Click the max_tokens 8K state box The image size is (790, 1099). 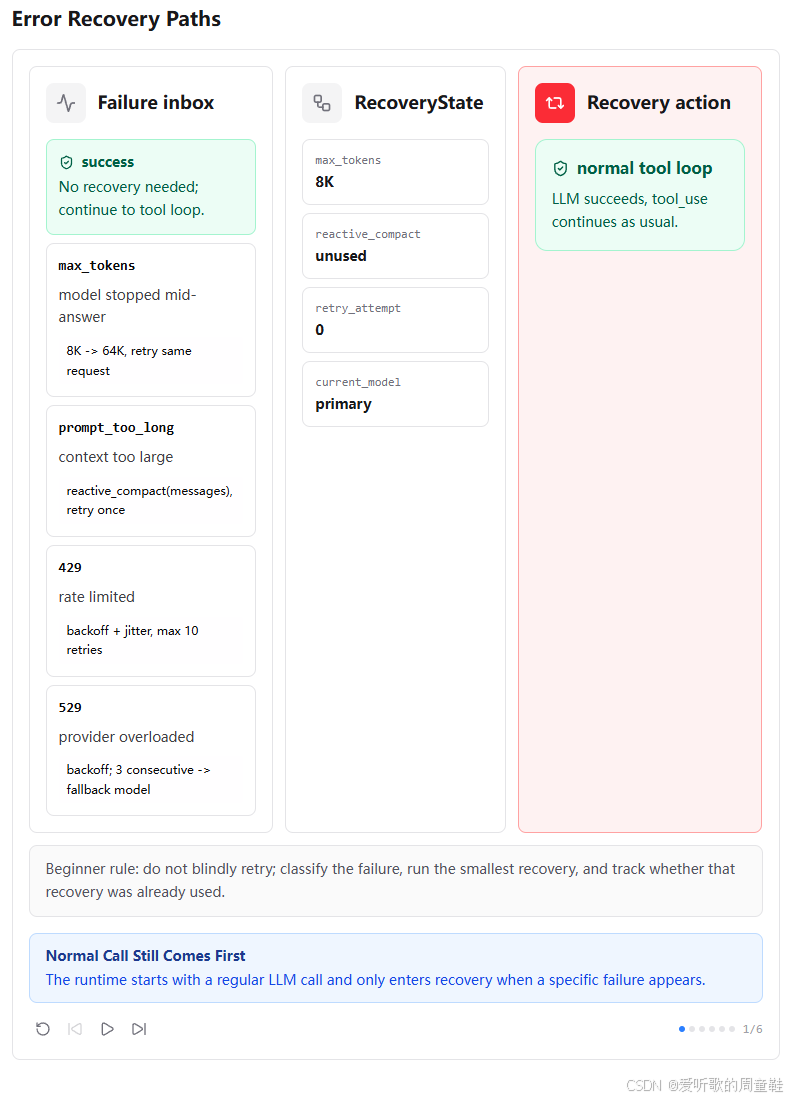pyautogui.click(x=395, y=172)
